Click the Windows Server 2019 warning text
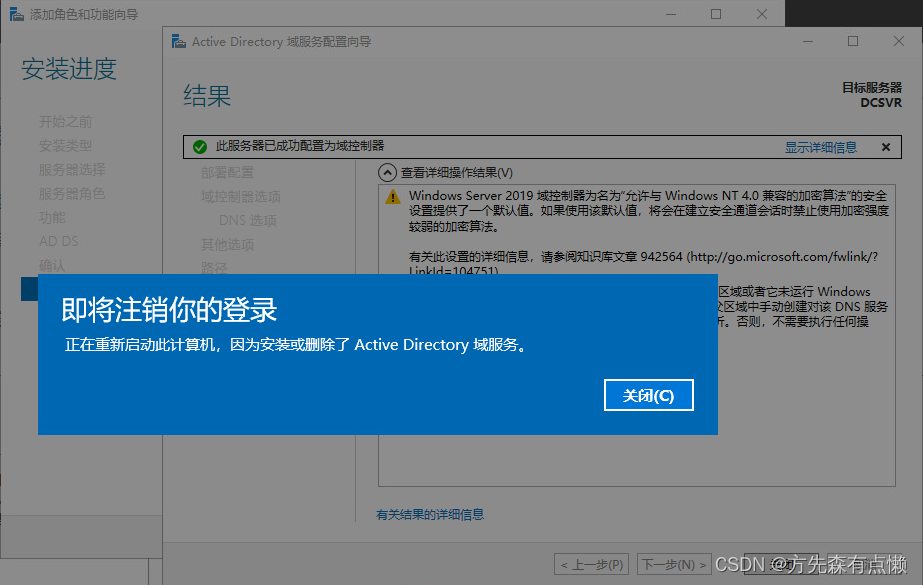 (648, 211)
